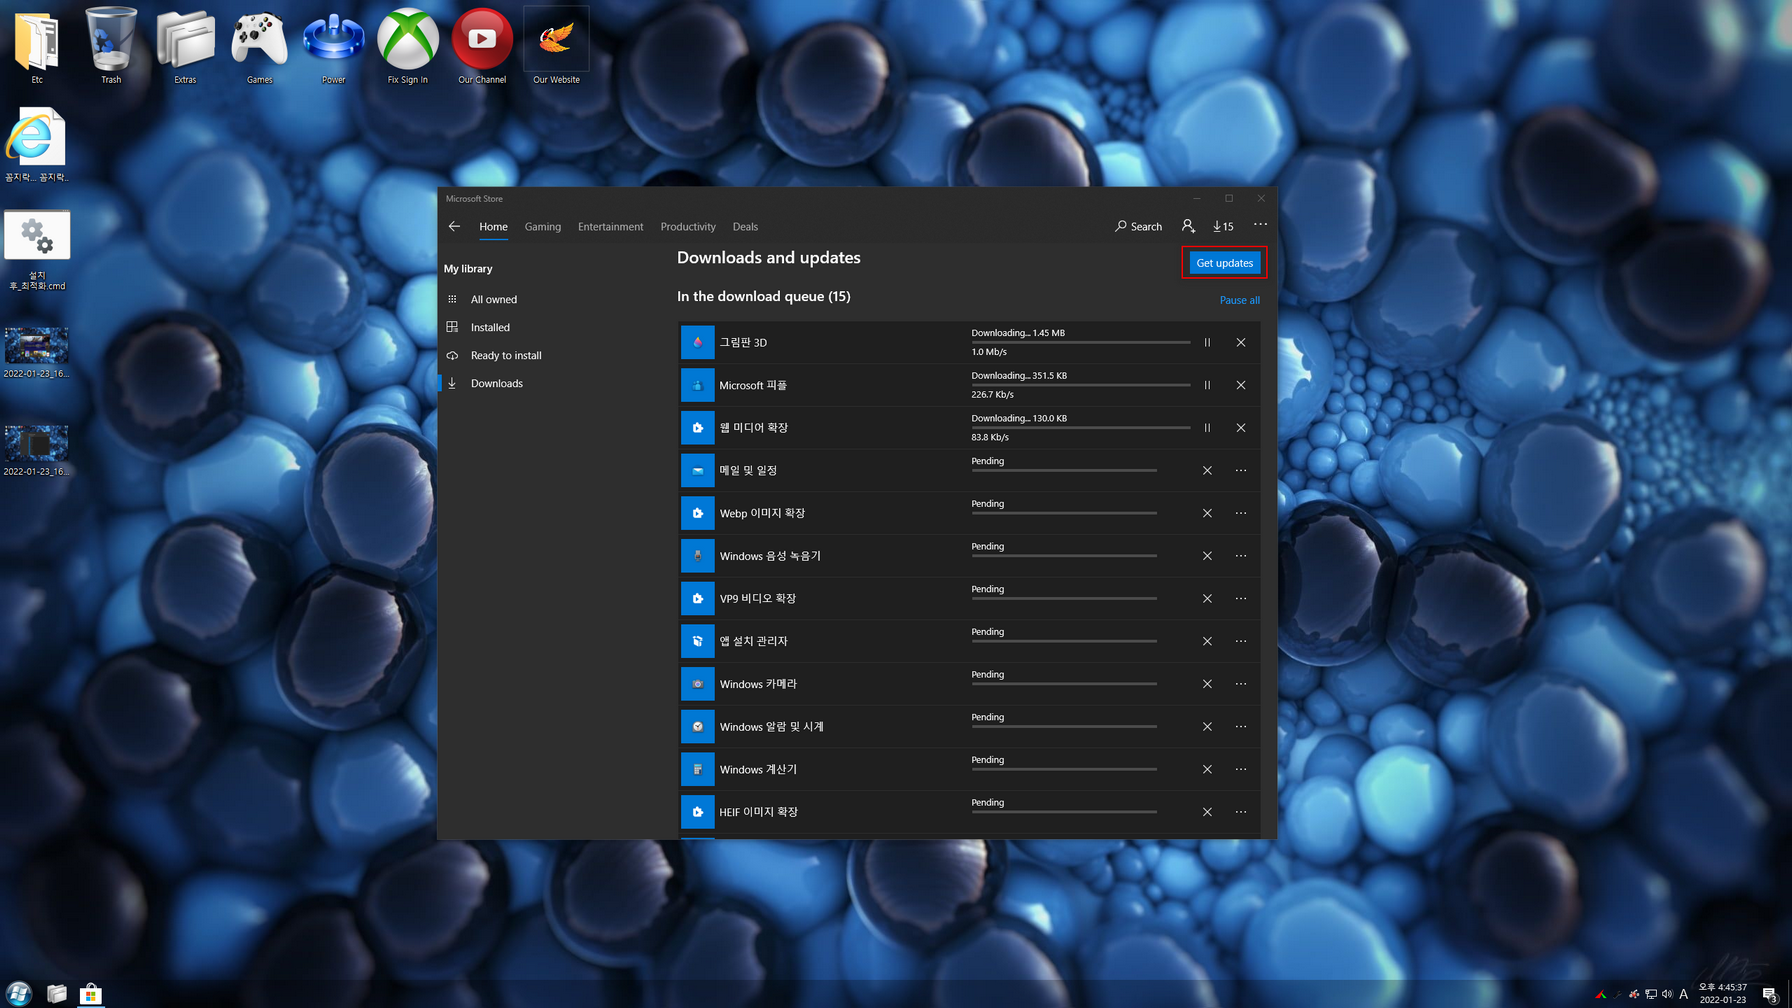Pause the Microsoft 피플 download
The height and width of the screenshot is (1008, 1792).
pyautogui.click(x=1207, y=385)
